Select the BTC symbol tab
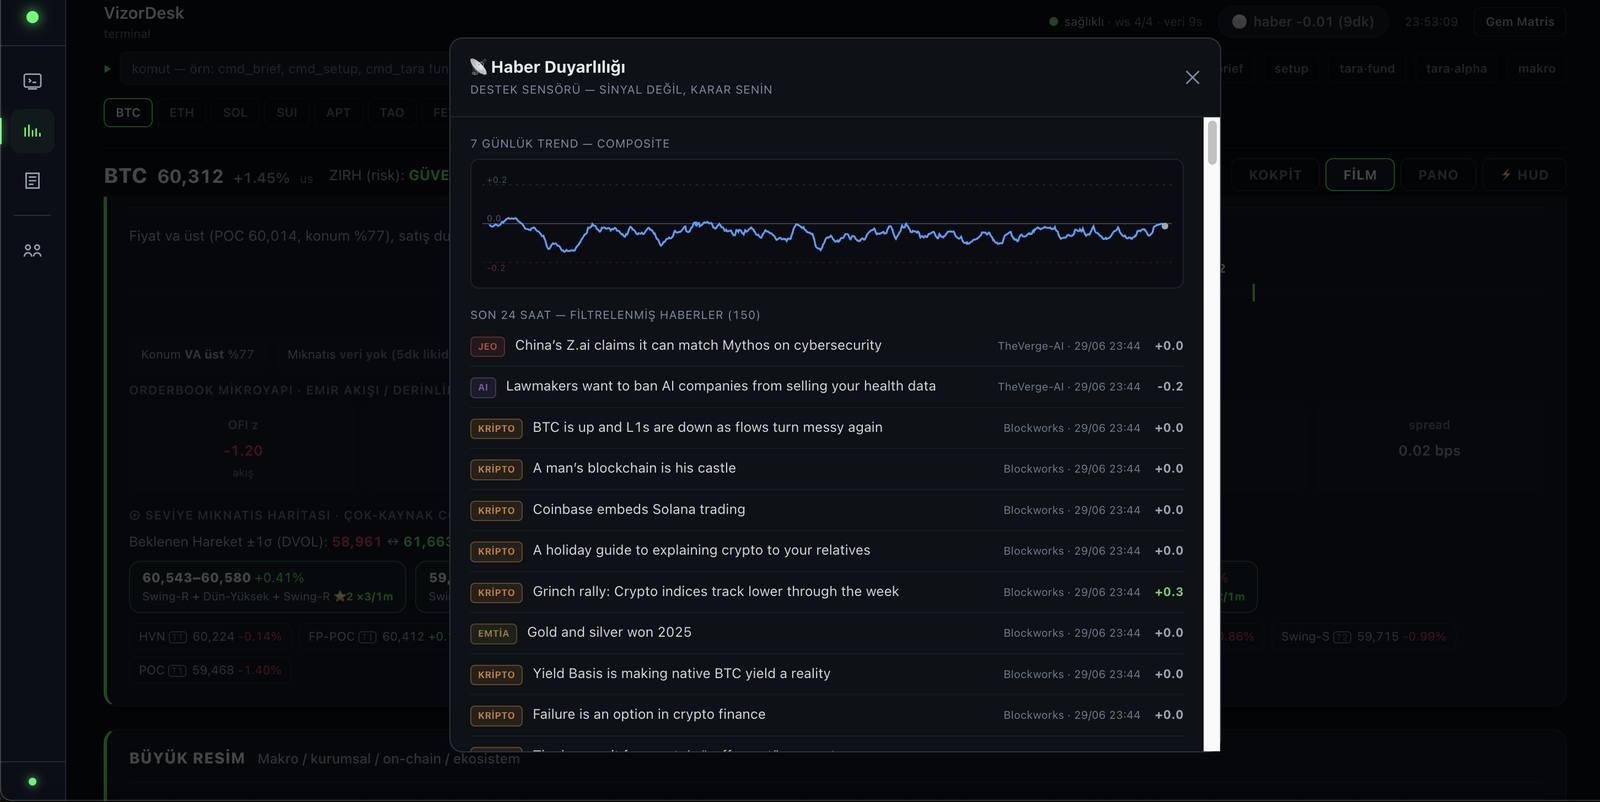The width and height of the screenshot is (1600, 802). click(128, 112)
